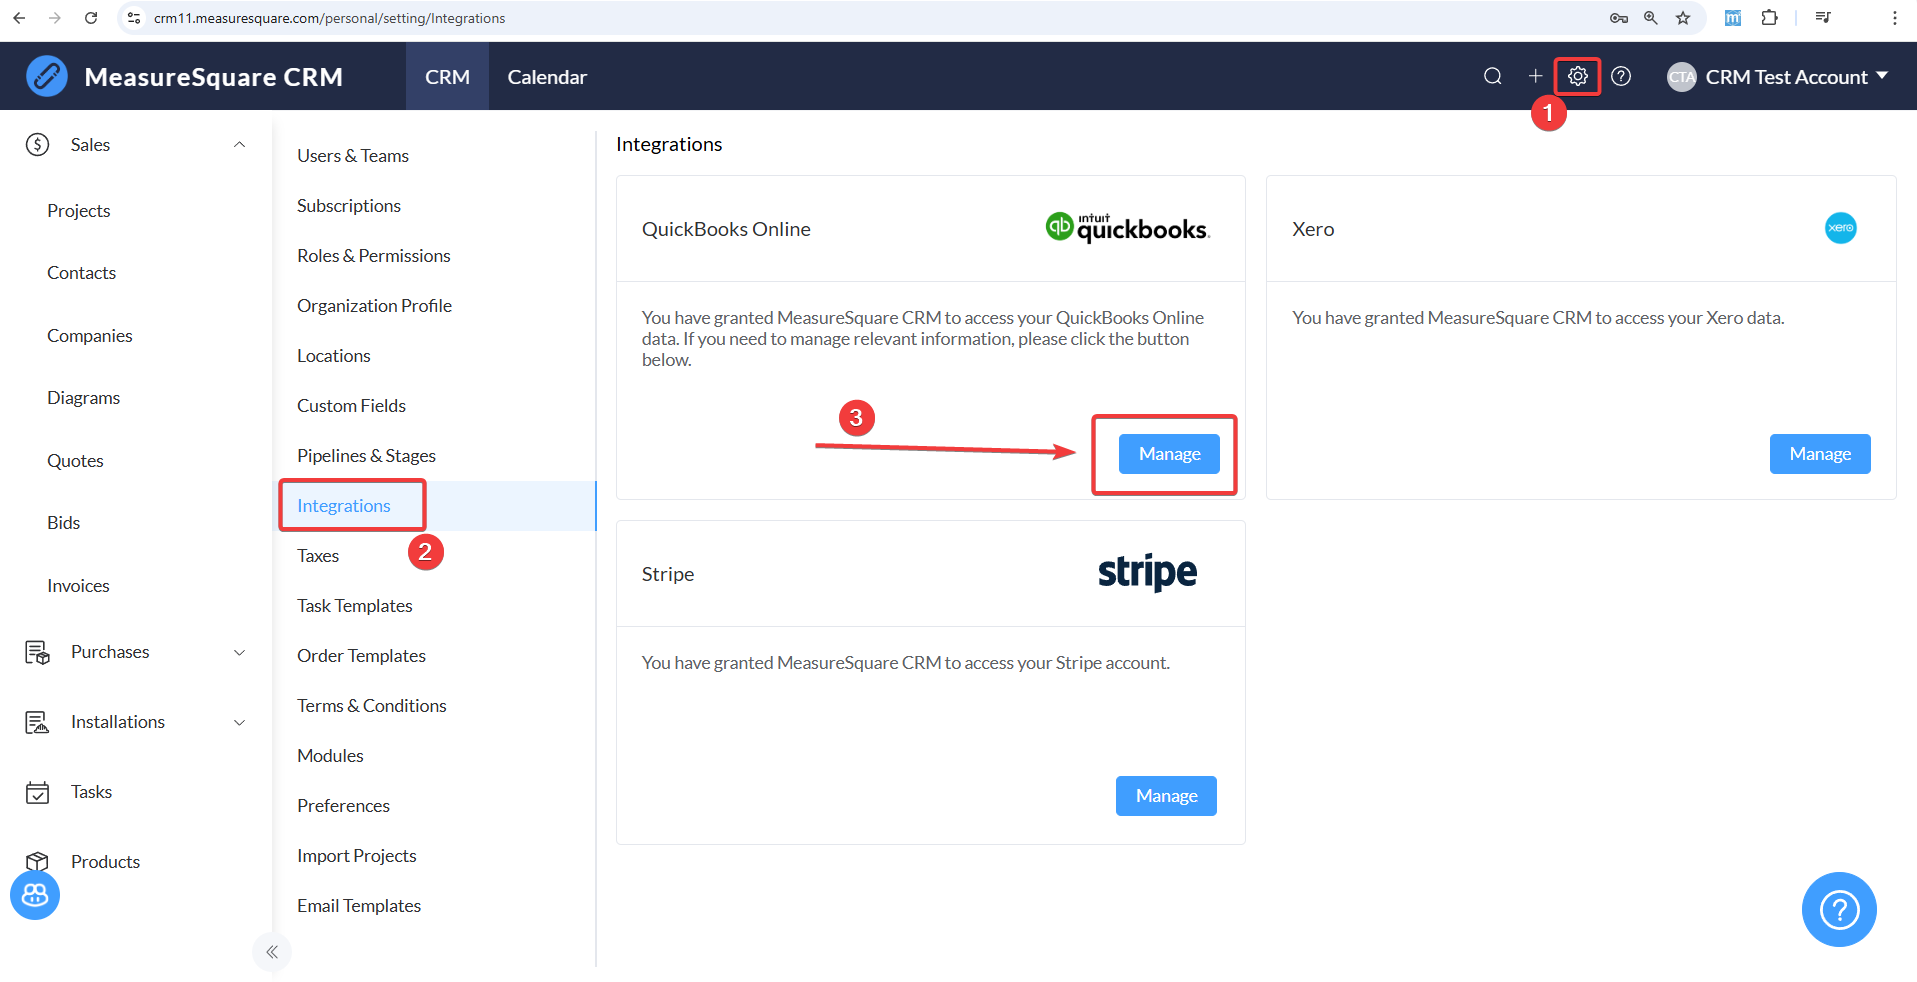1917x982 pixels.
Task: Open Modules settings
Action: coord(330,756)
